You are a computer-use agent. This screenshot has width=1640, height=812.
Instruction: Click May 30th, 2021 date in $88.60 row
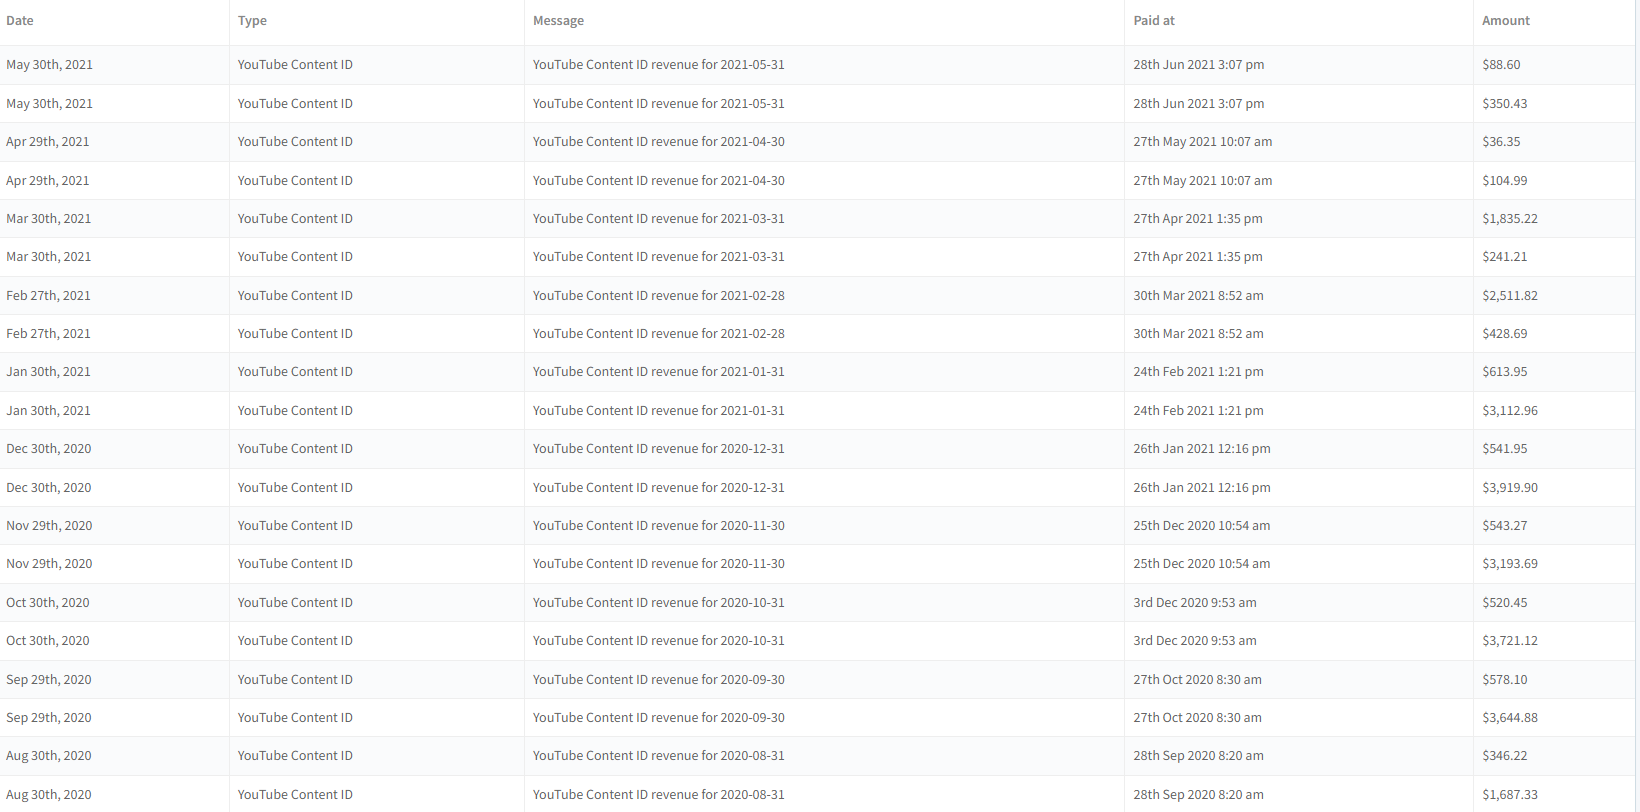(x=49, y=65)
